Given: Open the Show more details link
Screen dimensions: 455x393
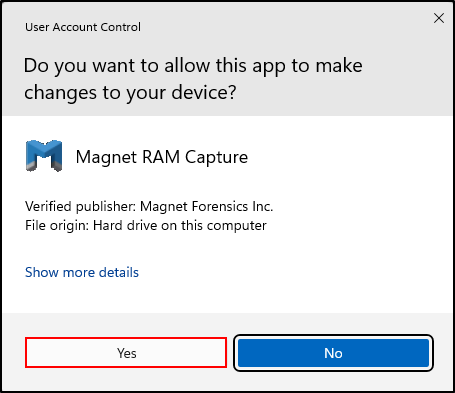Looking at the screenshot, I should pos(82,272).
